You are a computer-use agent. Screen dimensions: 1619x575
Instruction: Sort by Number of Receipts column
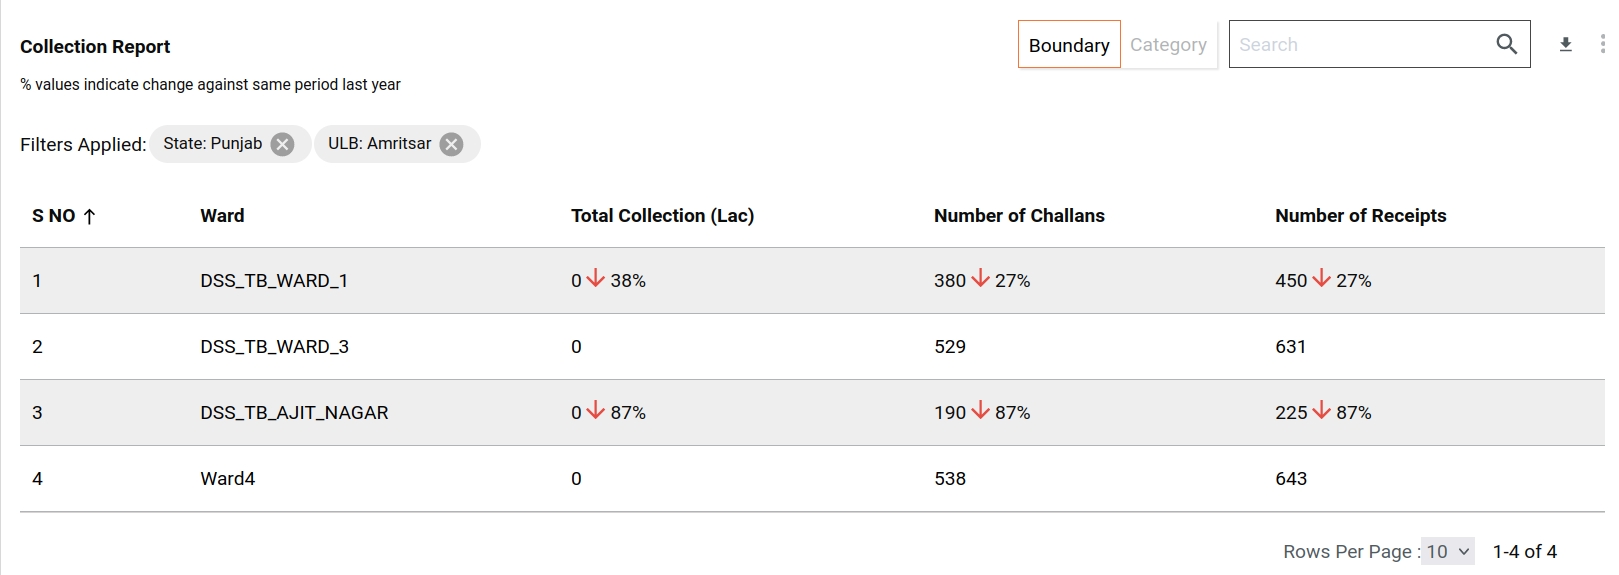coord(1360,216)
